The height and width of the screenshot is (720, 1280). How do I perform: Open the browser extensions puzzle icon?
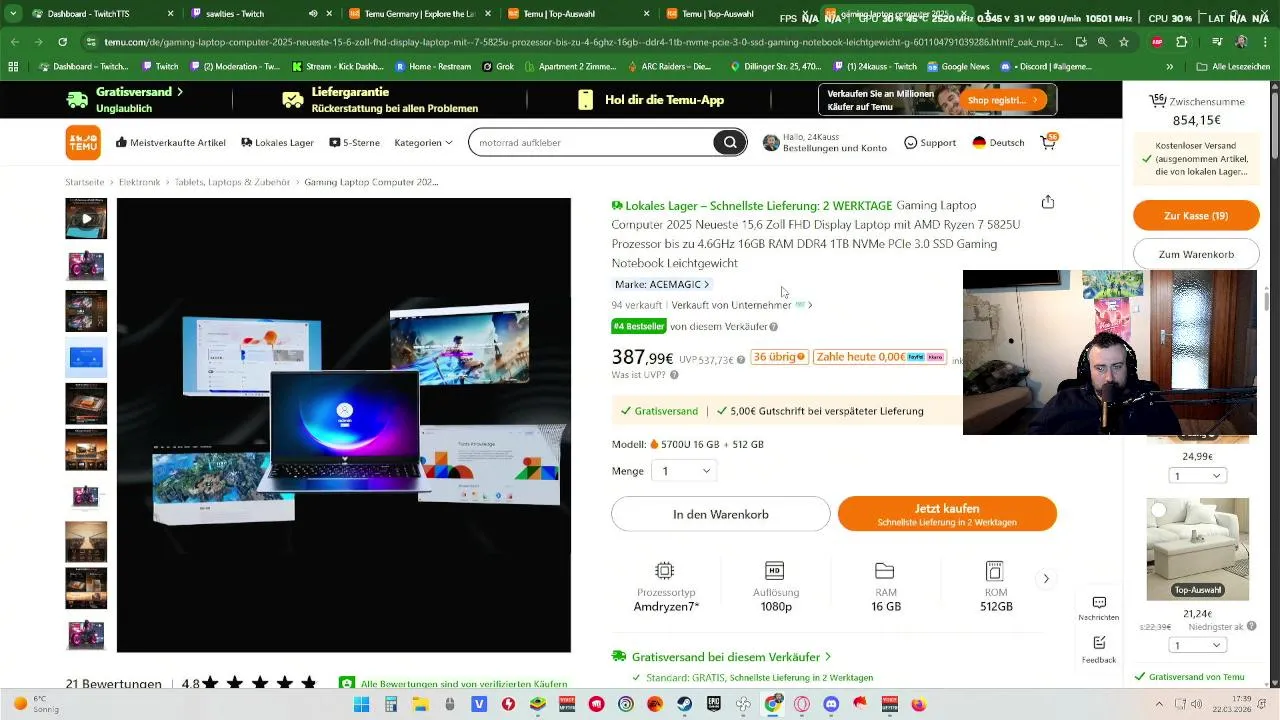[1182, 42]
